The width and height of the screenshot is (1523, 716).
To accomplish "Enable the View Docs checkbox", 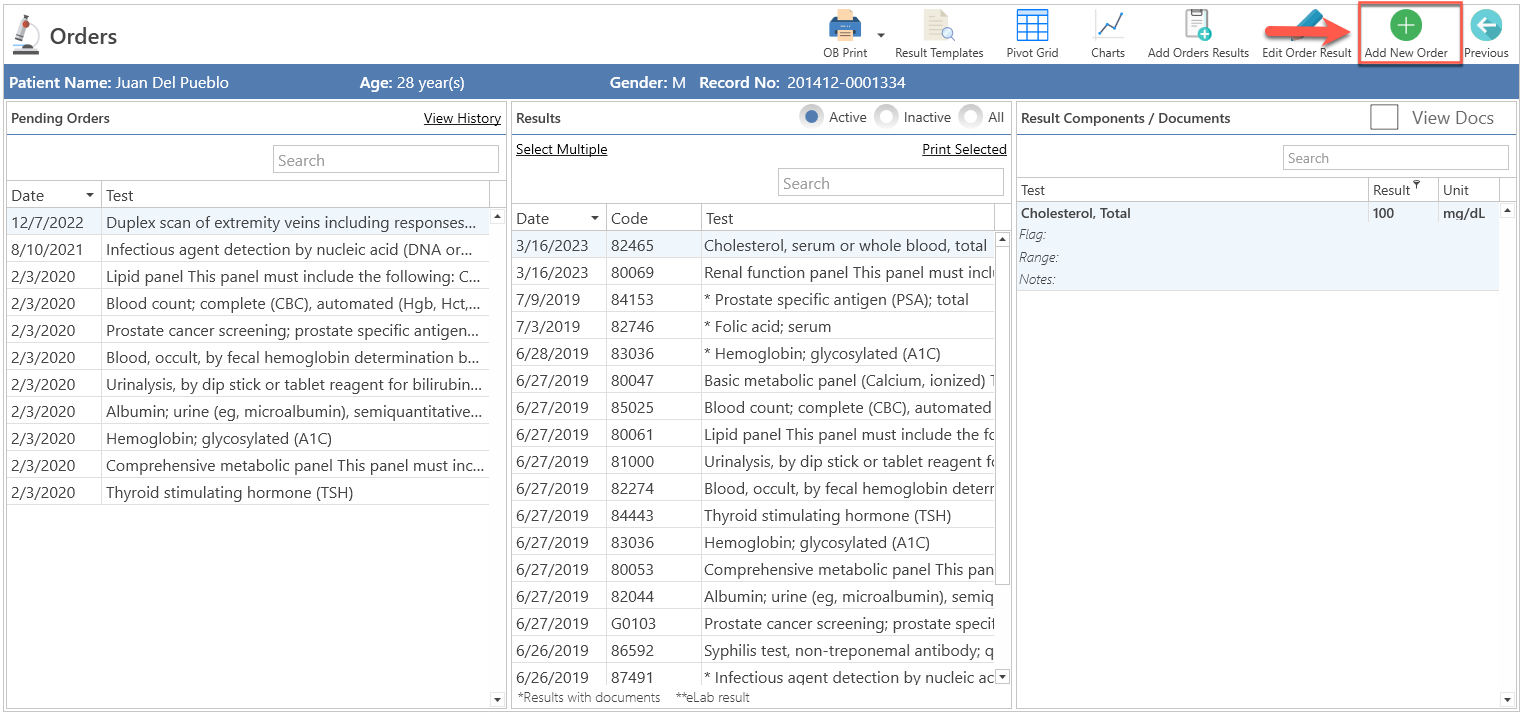I will click(x=1384, y=117).
